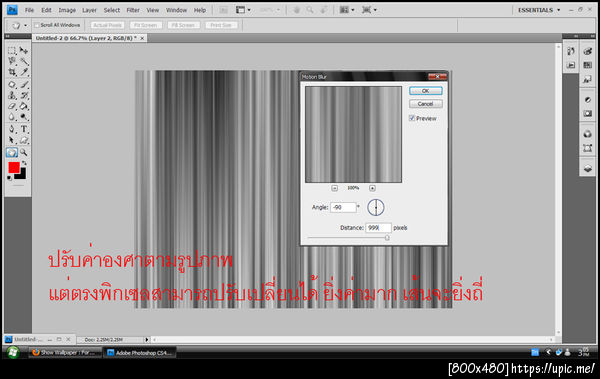The height and width of the screenshot is (379, 600).
Task: Open the Styles panel icon
Action: [x=587, y=80]
